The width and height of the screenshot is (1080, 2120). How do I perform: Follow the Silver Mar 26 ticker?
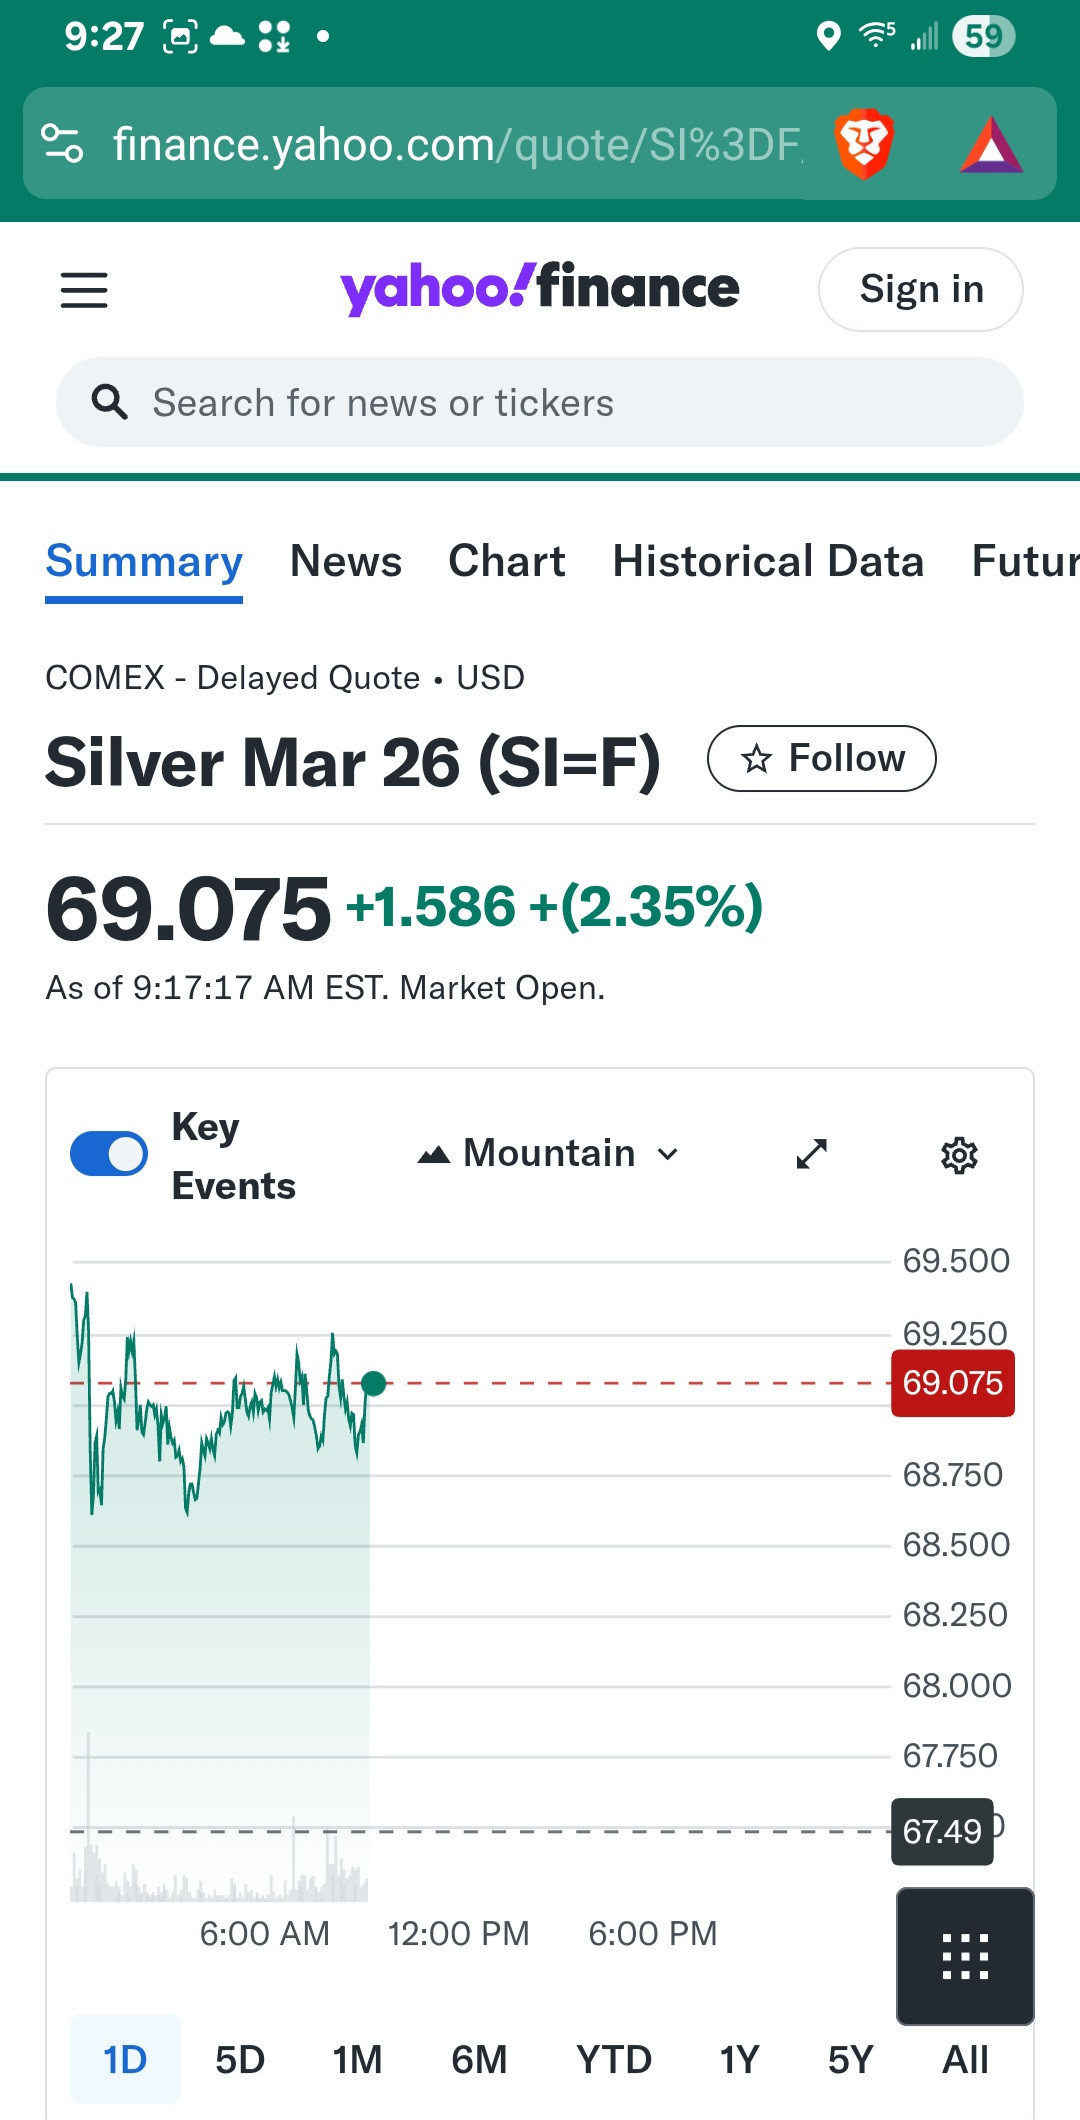point(821,759)
